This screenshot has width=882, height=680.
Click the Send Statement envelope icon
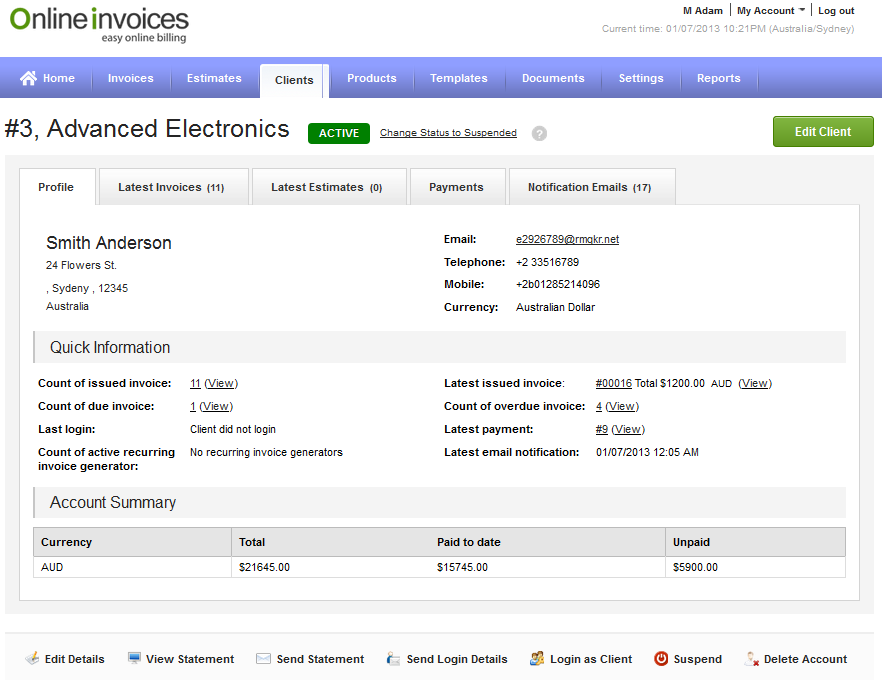point(263,659)
